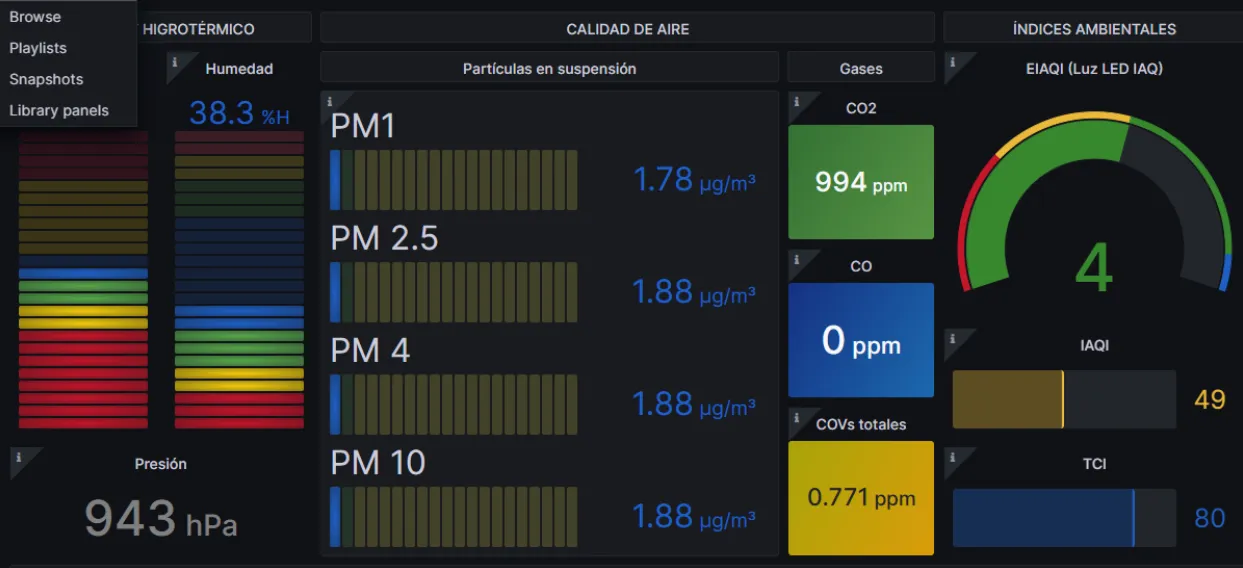The height and width of the screenshot is (568, 1243).
Task: Open Snapshots from the dashboards menu
Action: pos(46,79)
